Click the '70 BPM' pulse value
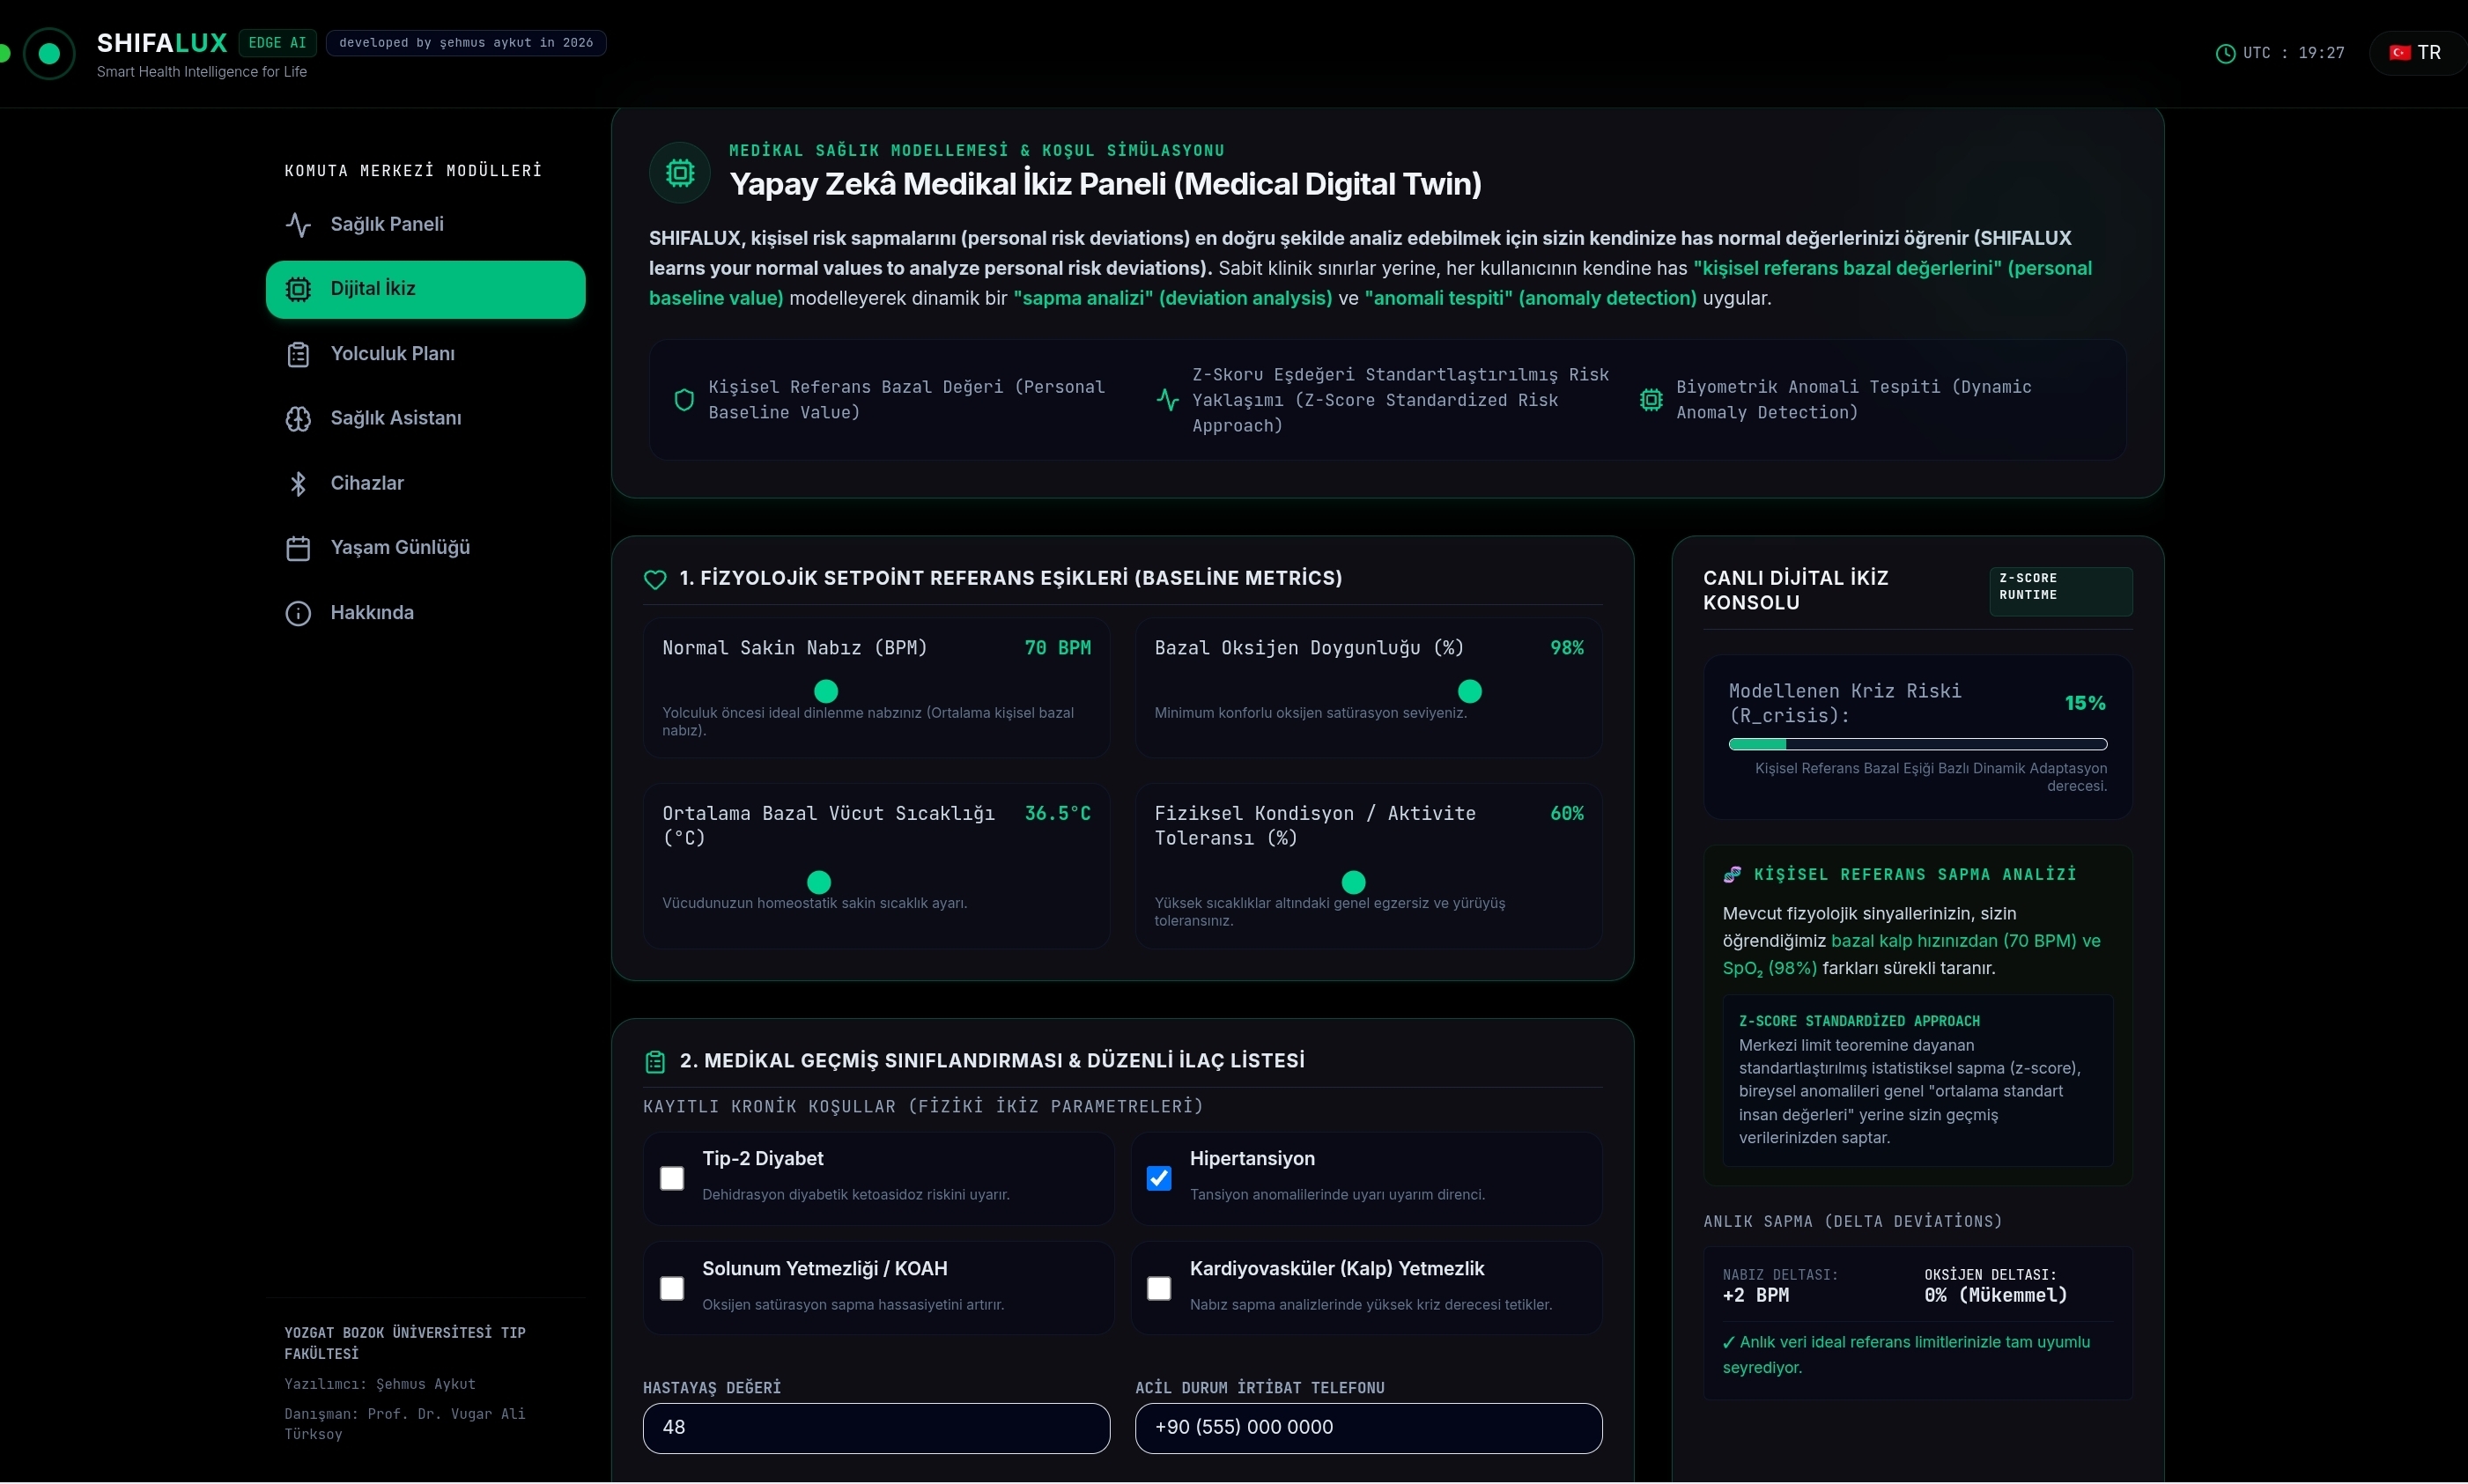The width and height of the screenshot is (2468, 1484). click(1057, 648)
